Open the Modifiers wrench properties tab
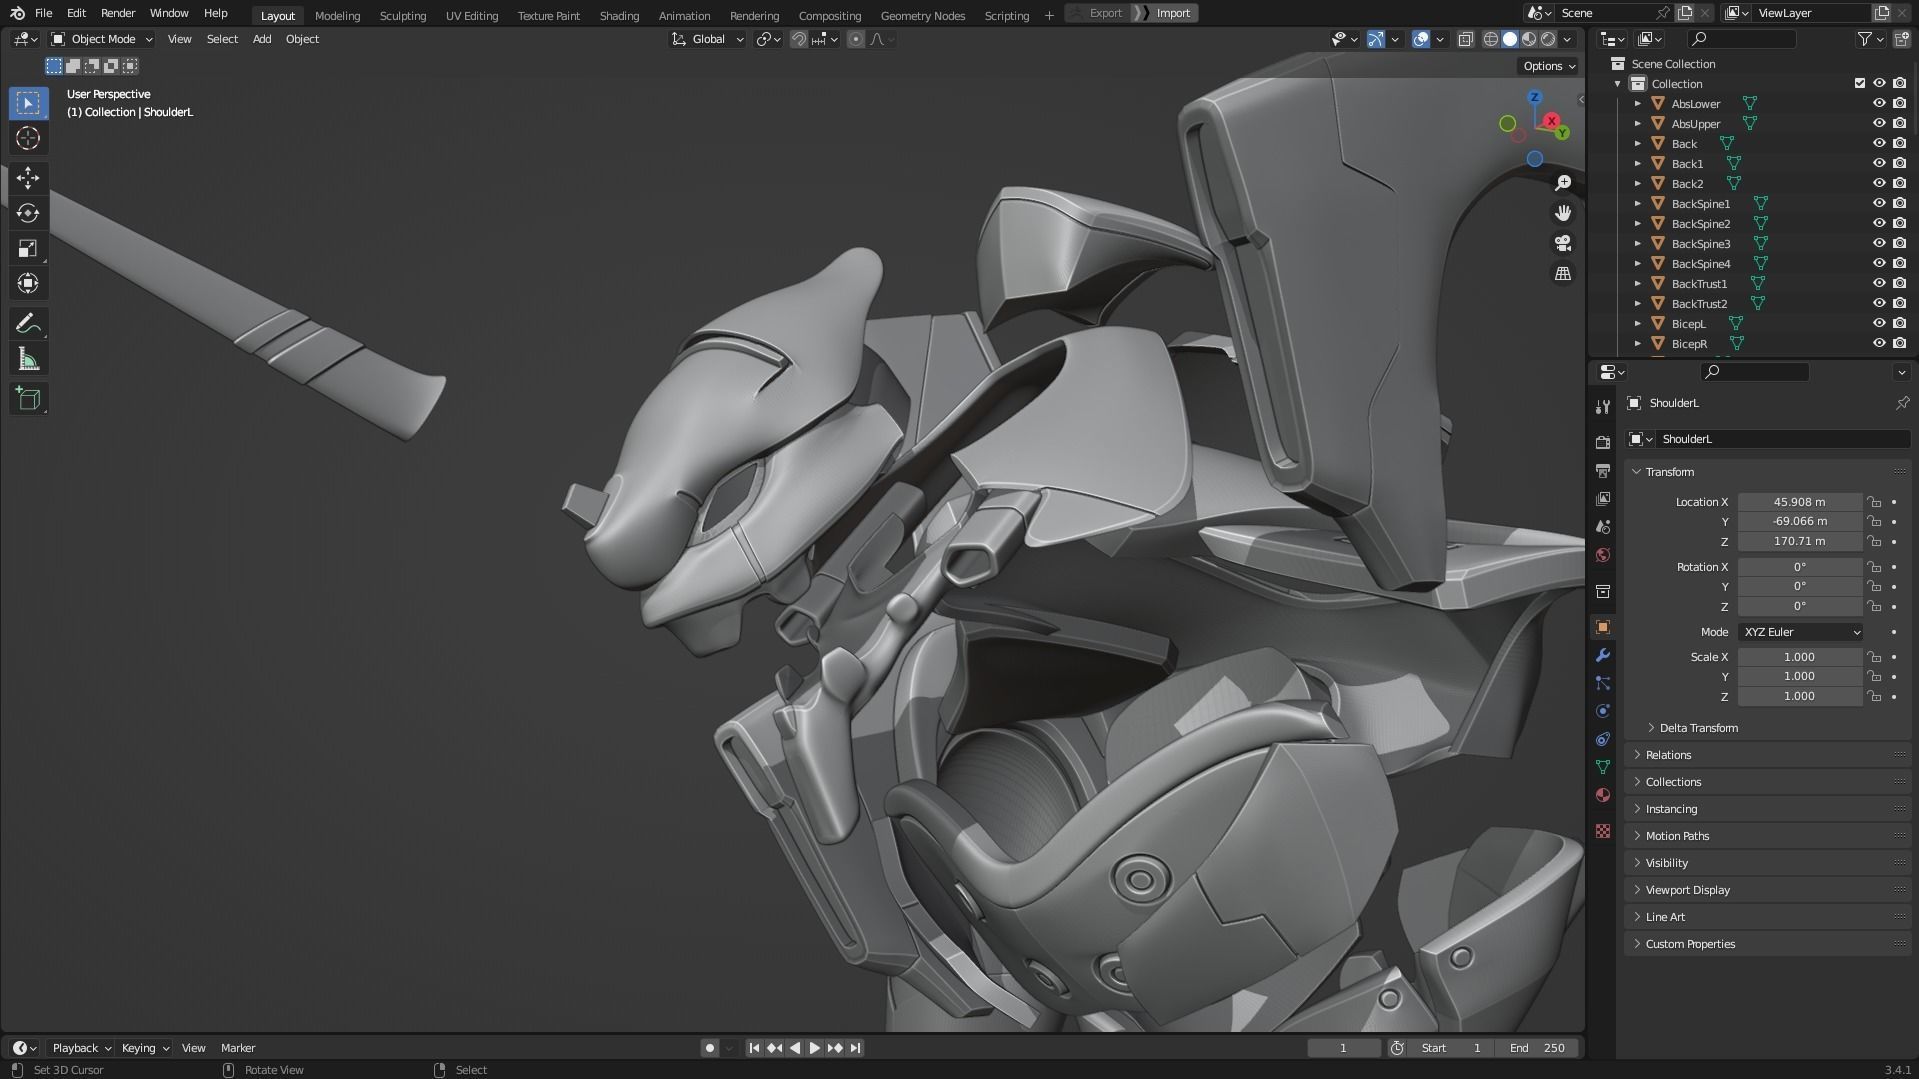Image resolution: width=1919 pixels, height=1079 pixels. (x=1603, y=655)
